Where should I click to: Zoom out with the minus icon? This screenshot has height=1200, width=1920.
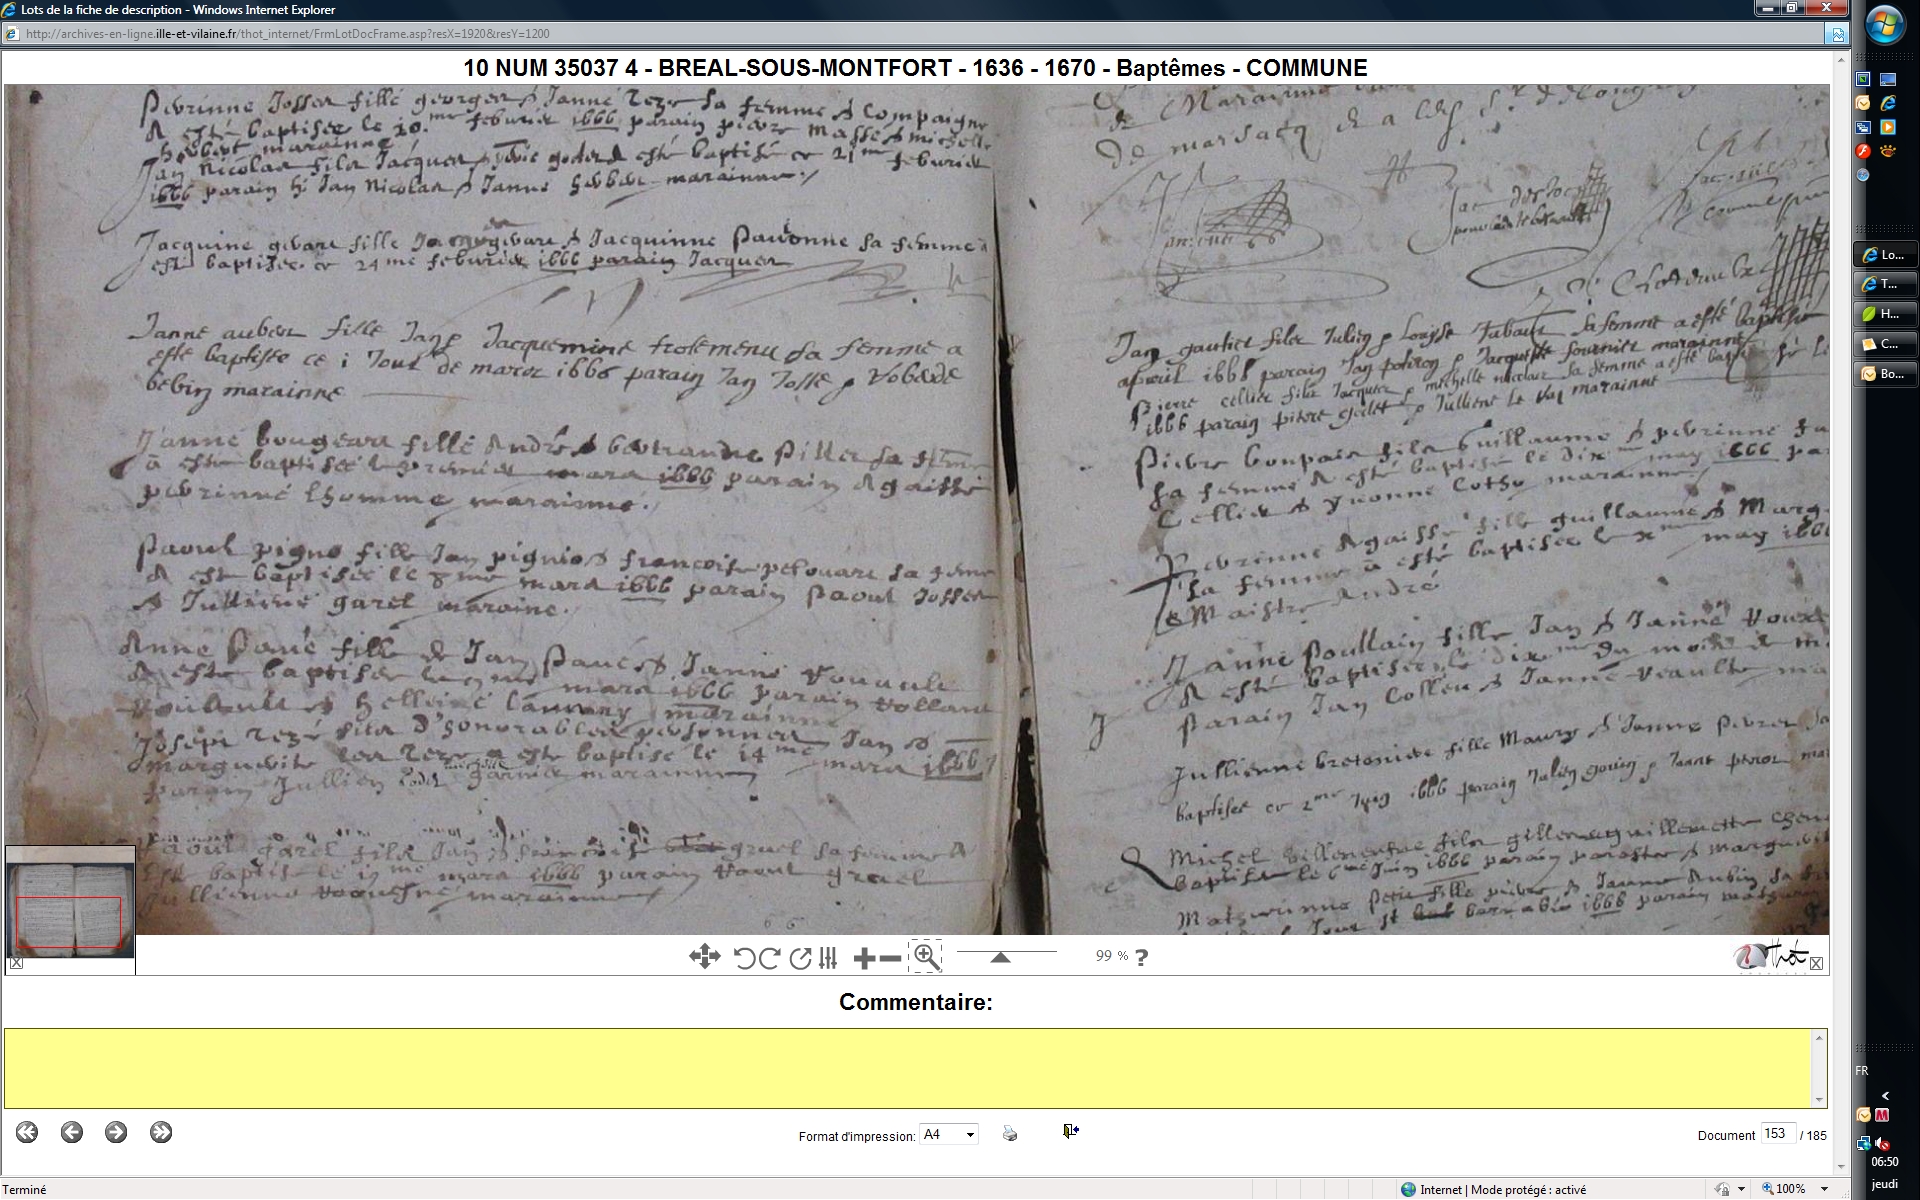click(x=889, y=959)
